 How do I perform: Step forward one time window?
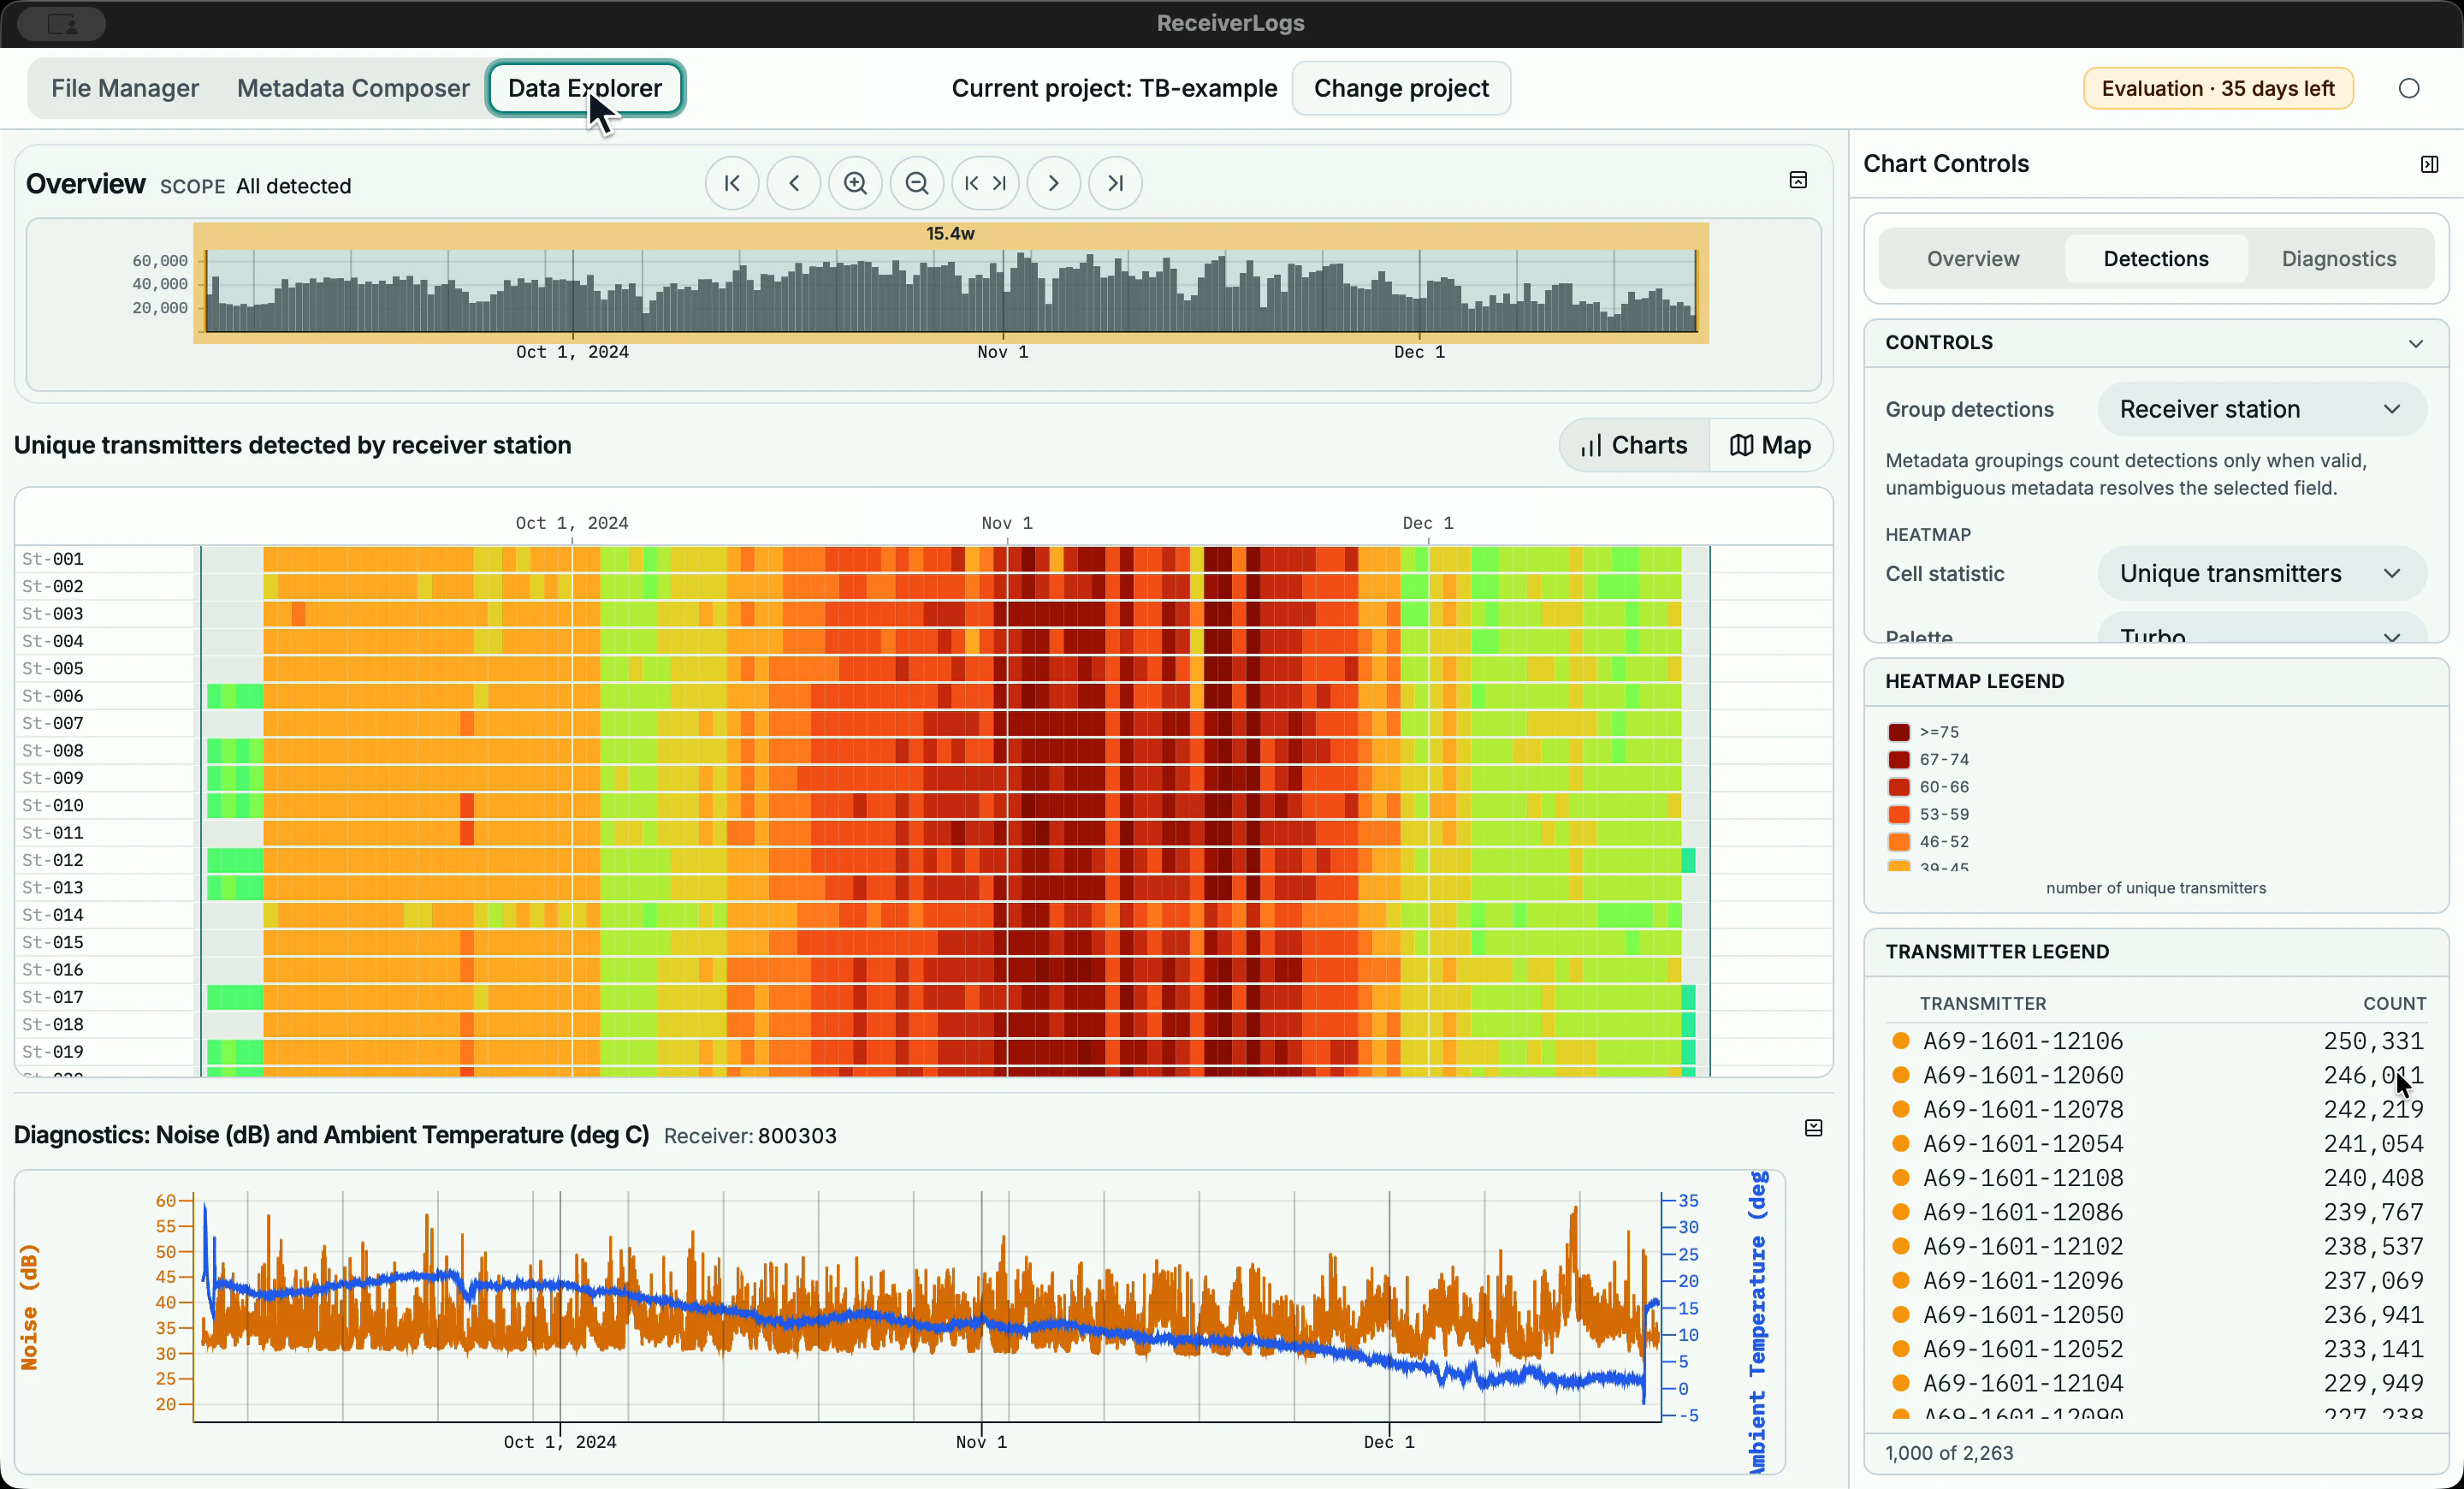tap(1054, 183)
